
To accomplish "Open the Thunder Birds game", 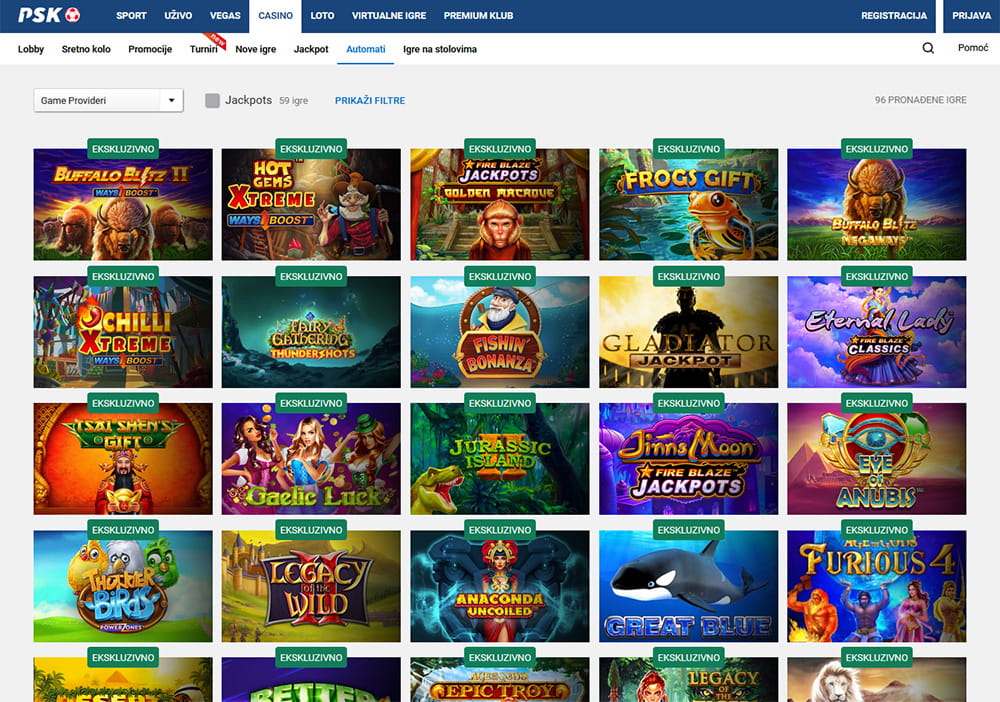I will (123, 586).
